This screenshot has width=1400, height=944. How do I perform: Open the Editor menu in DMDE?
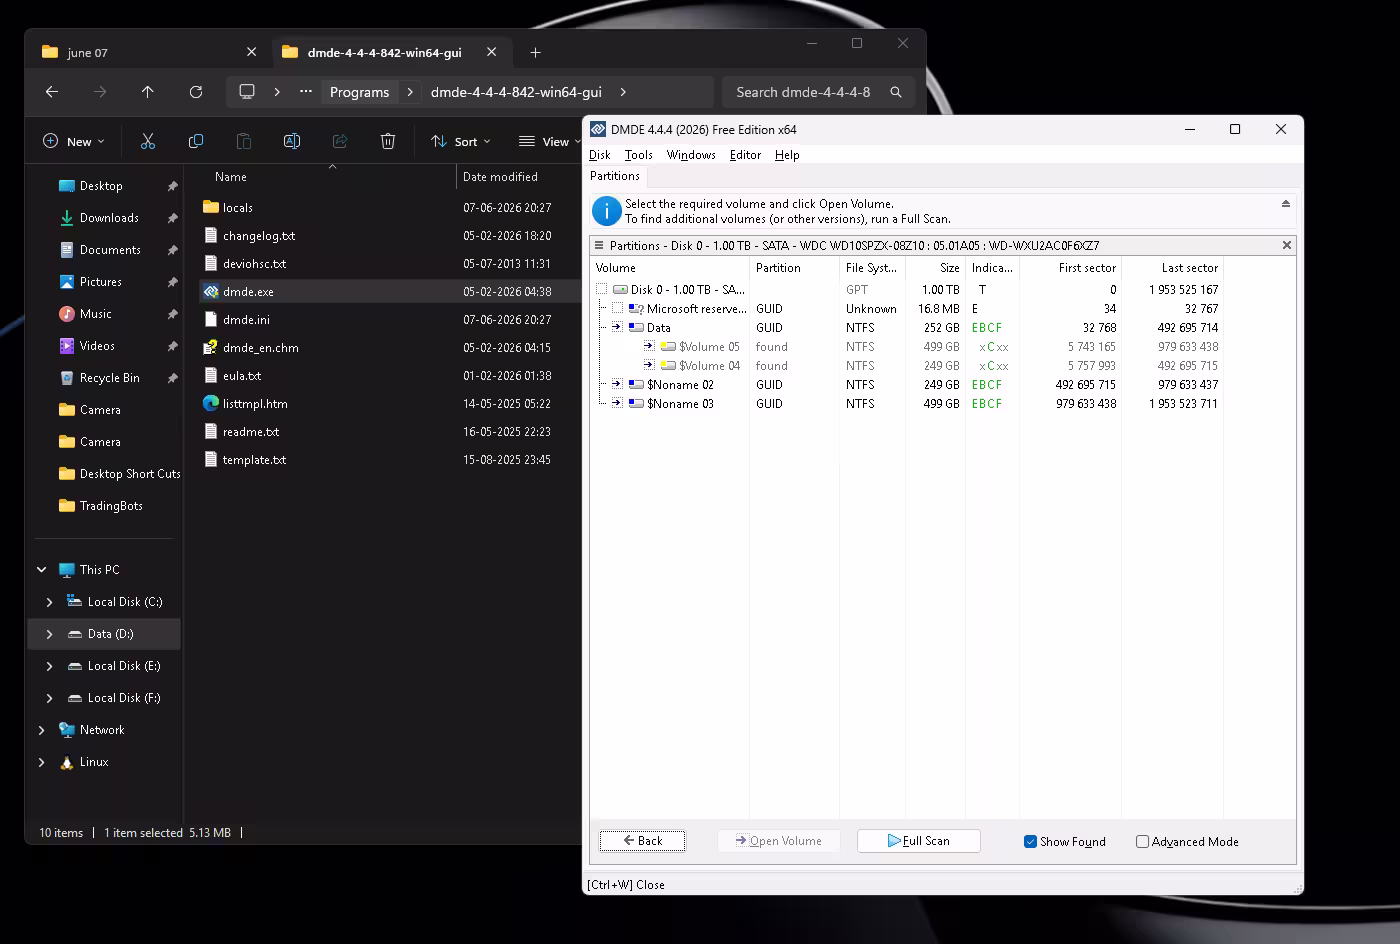(x=745, y=155)
